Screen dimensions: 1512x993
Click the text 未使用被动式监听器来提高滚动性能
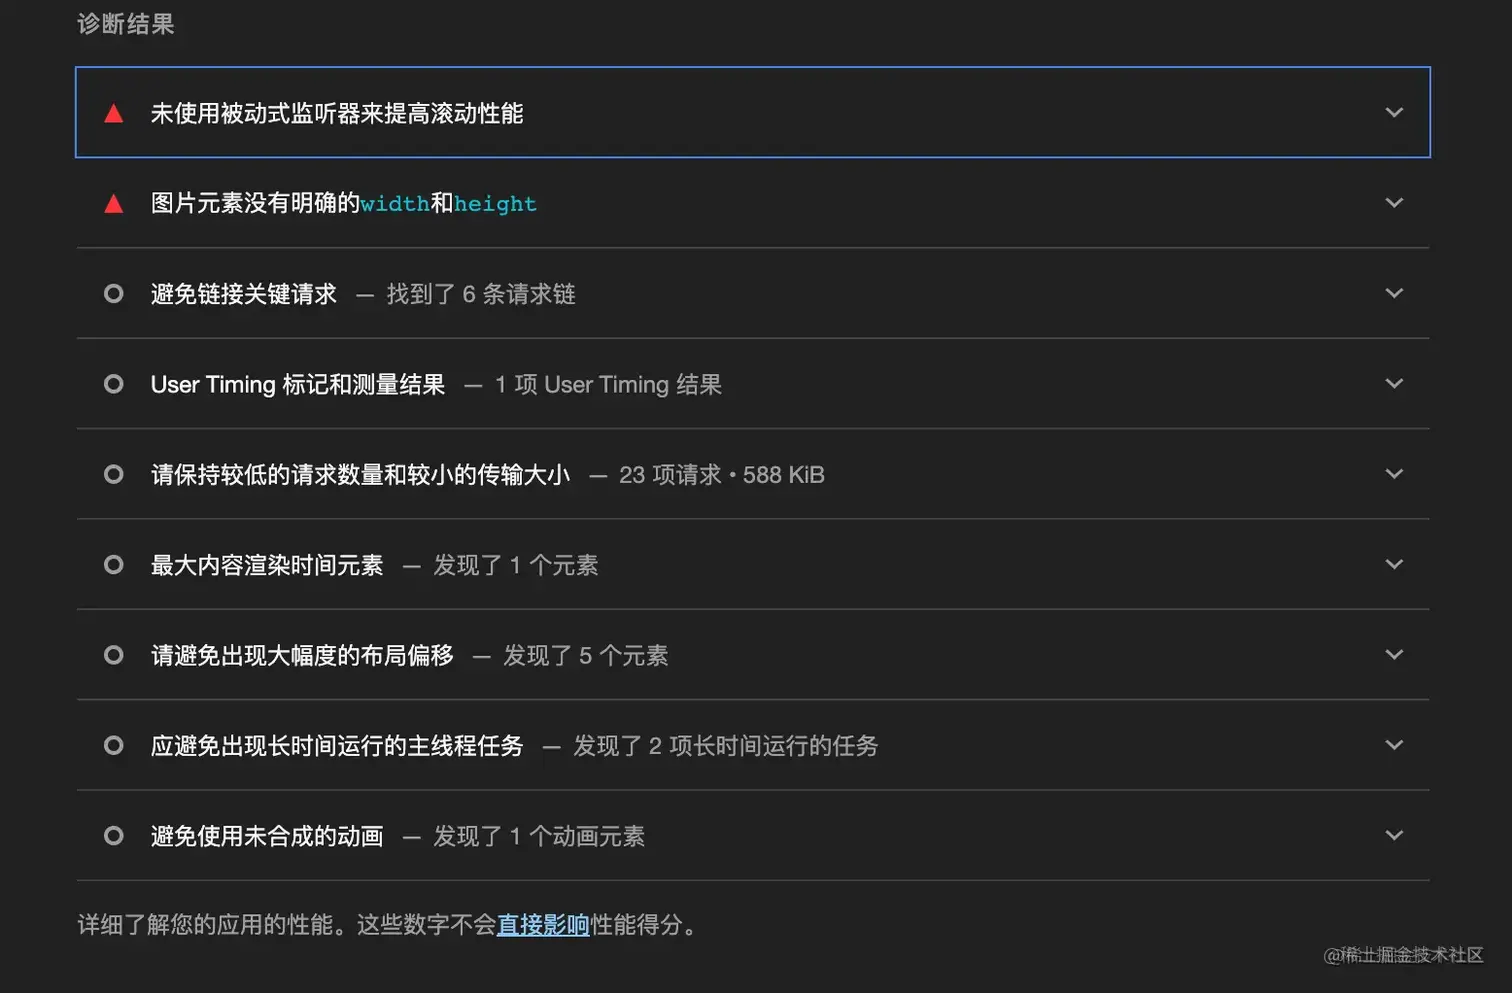337,114
